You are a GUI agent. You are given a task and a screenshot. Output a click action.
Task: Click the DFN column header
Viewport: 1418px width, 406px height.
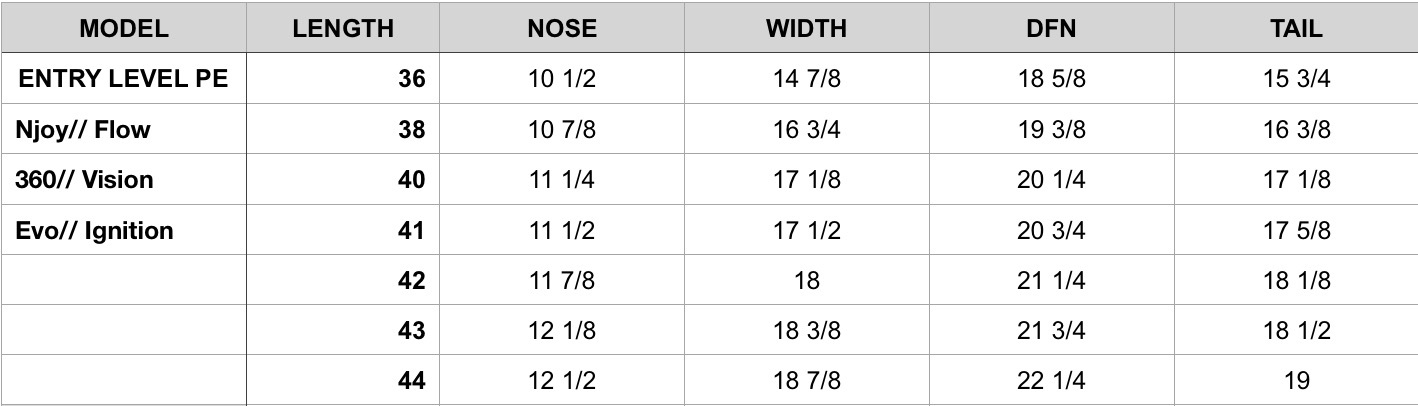(x=1051, y=28)
